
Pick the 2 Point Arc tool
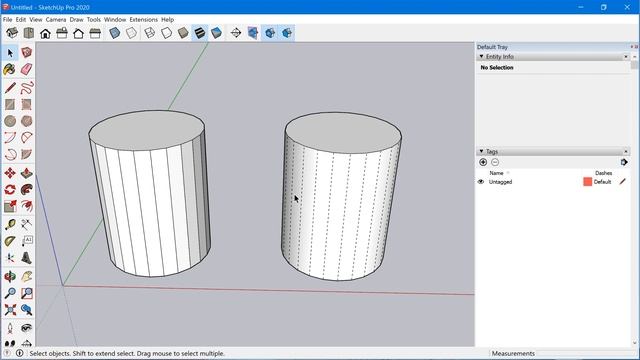coord(27,138)
